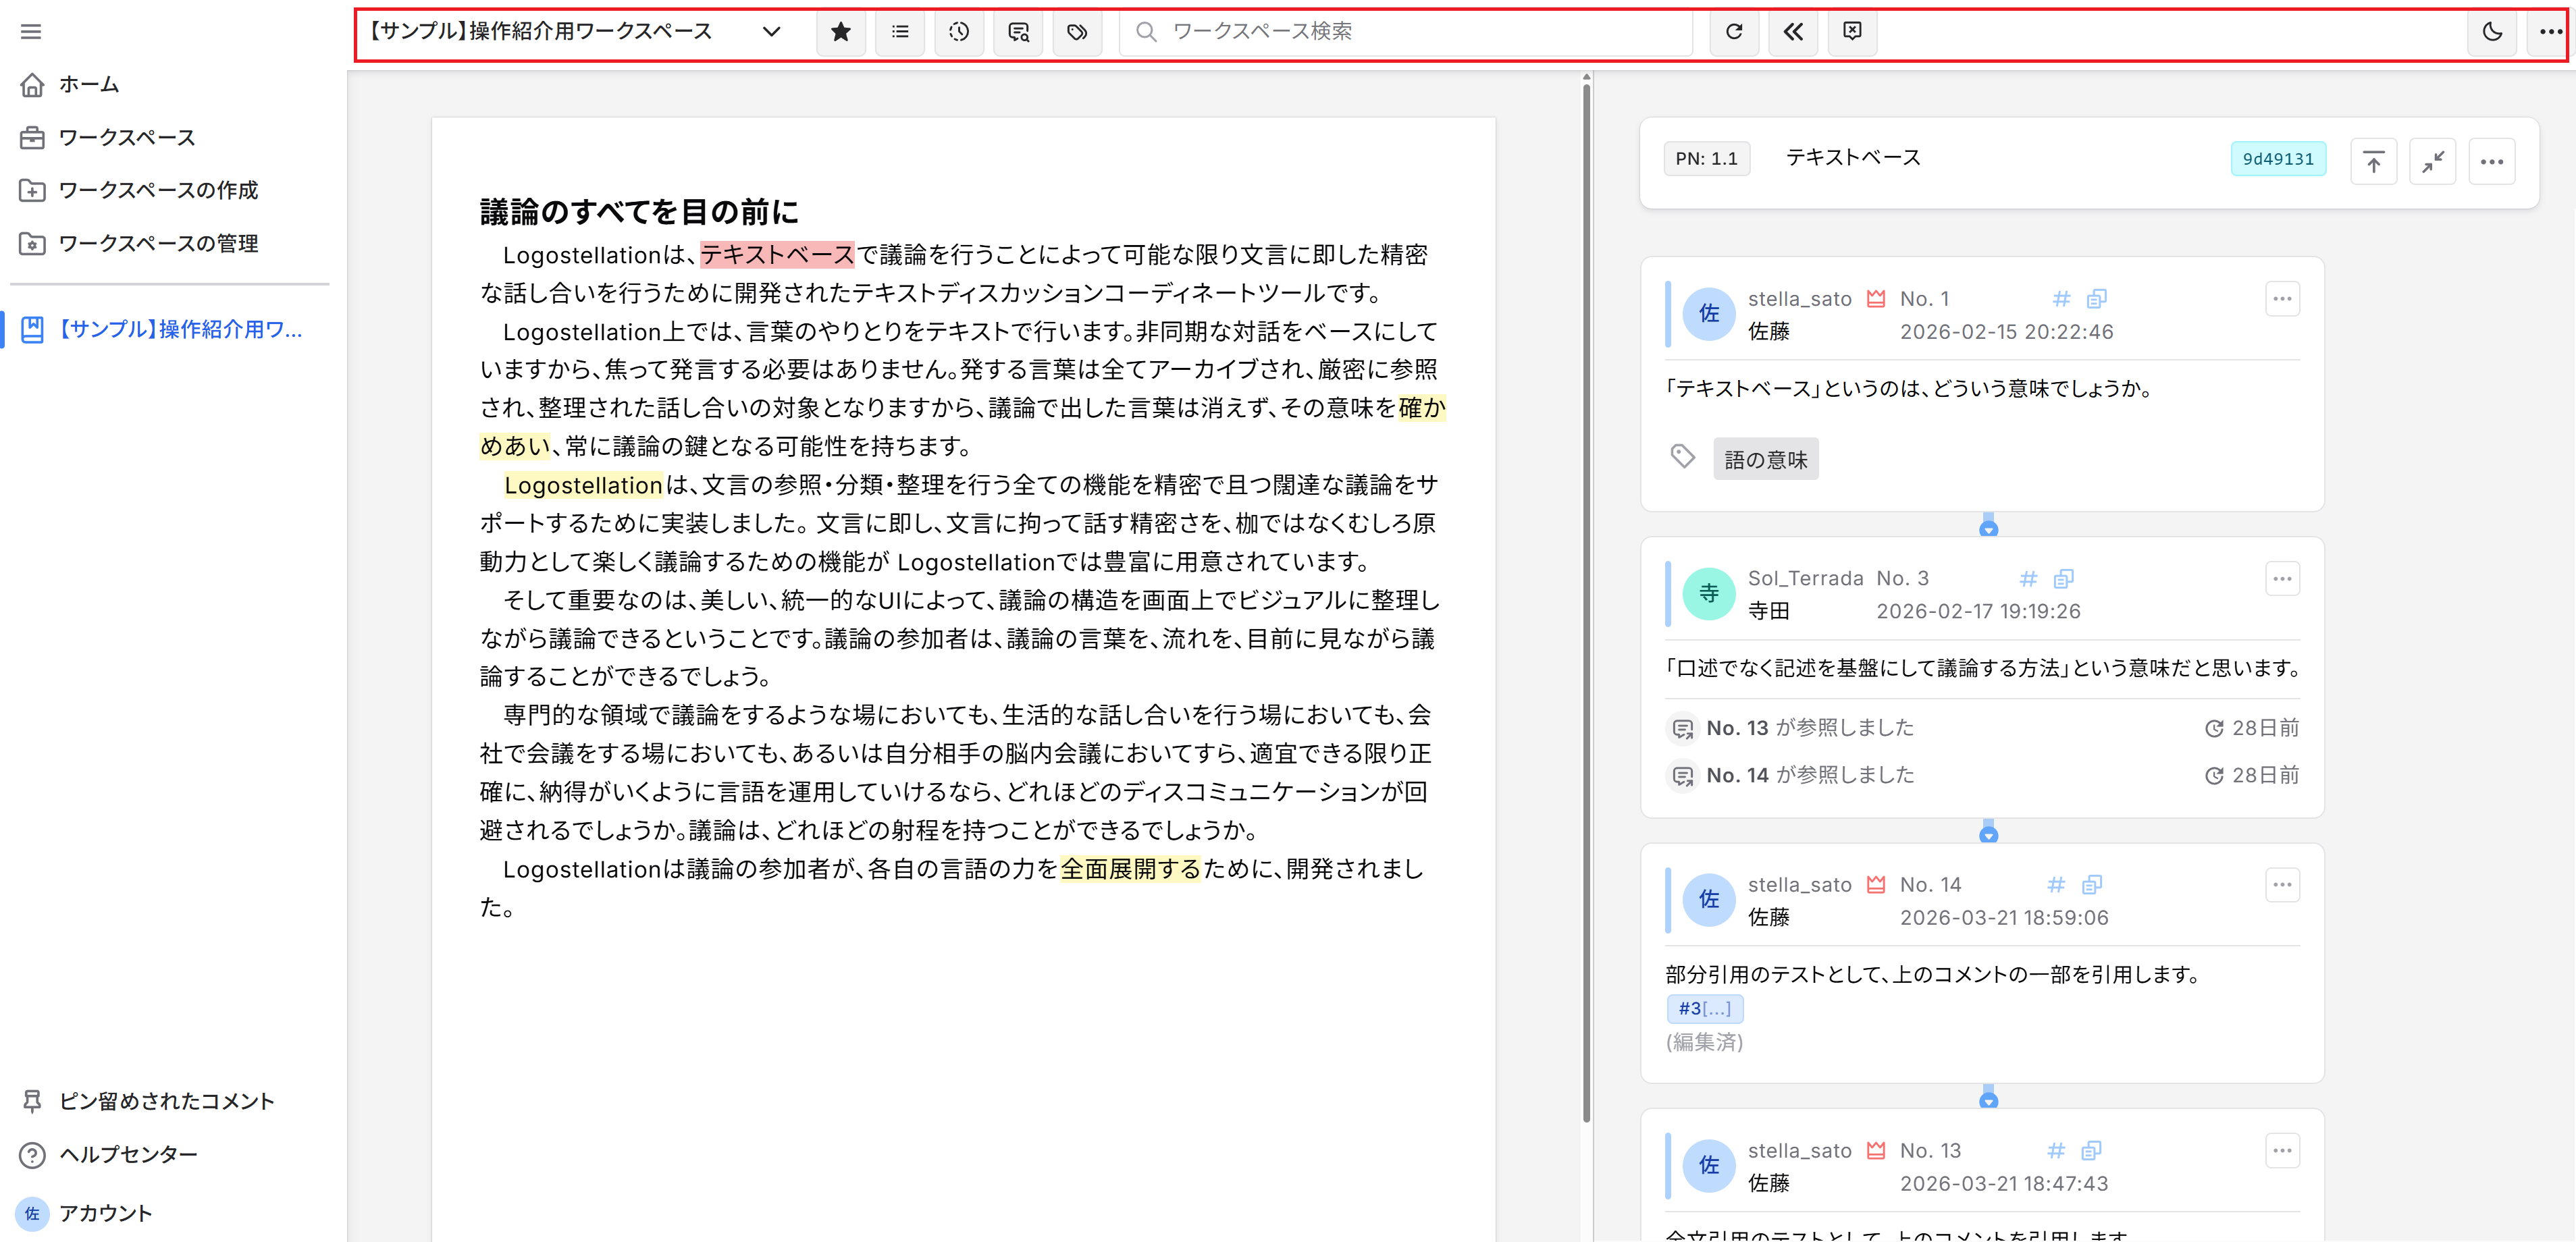The height and width of the screenshot is (1242, 2576).
Task: Click the tag icon beside 語の意味
Action: coord(1682,456)
